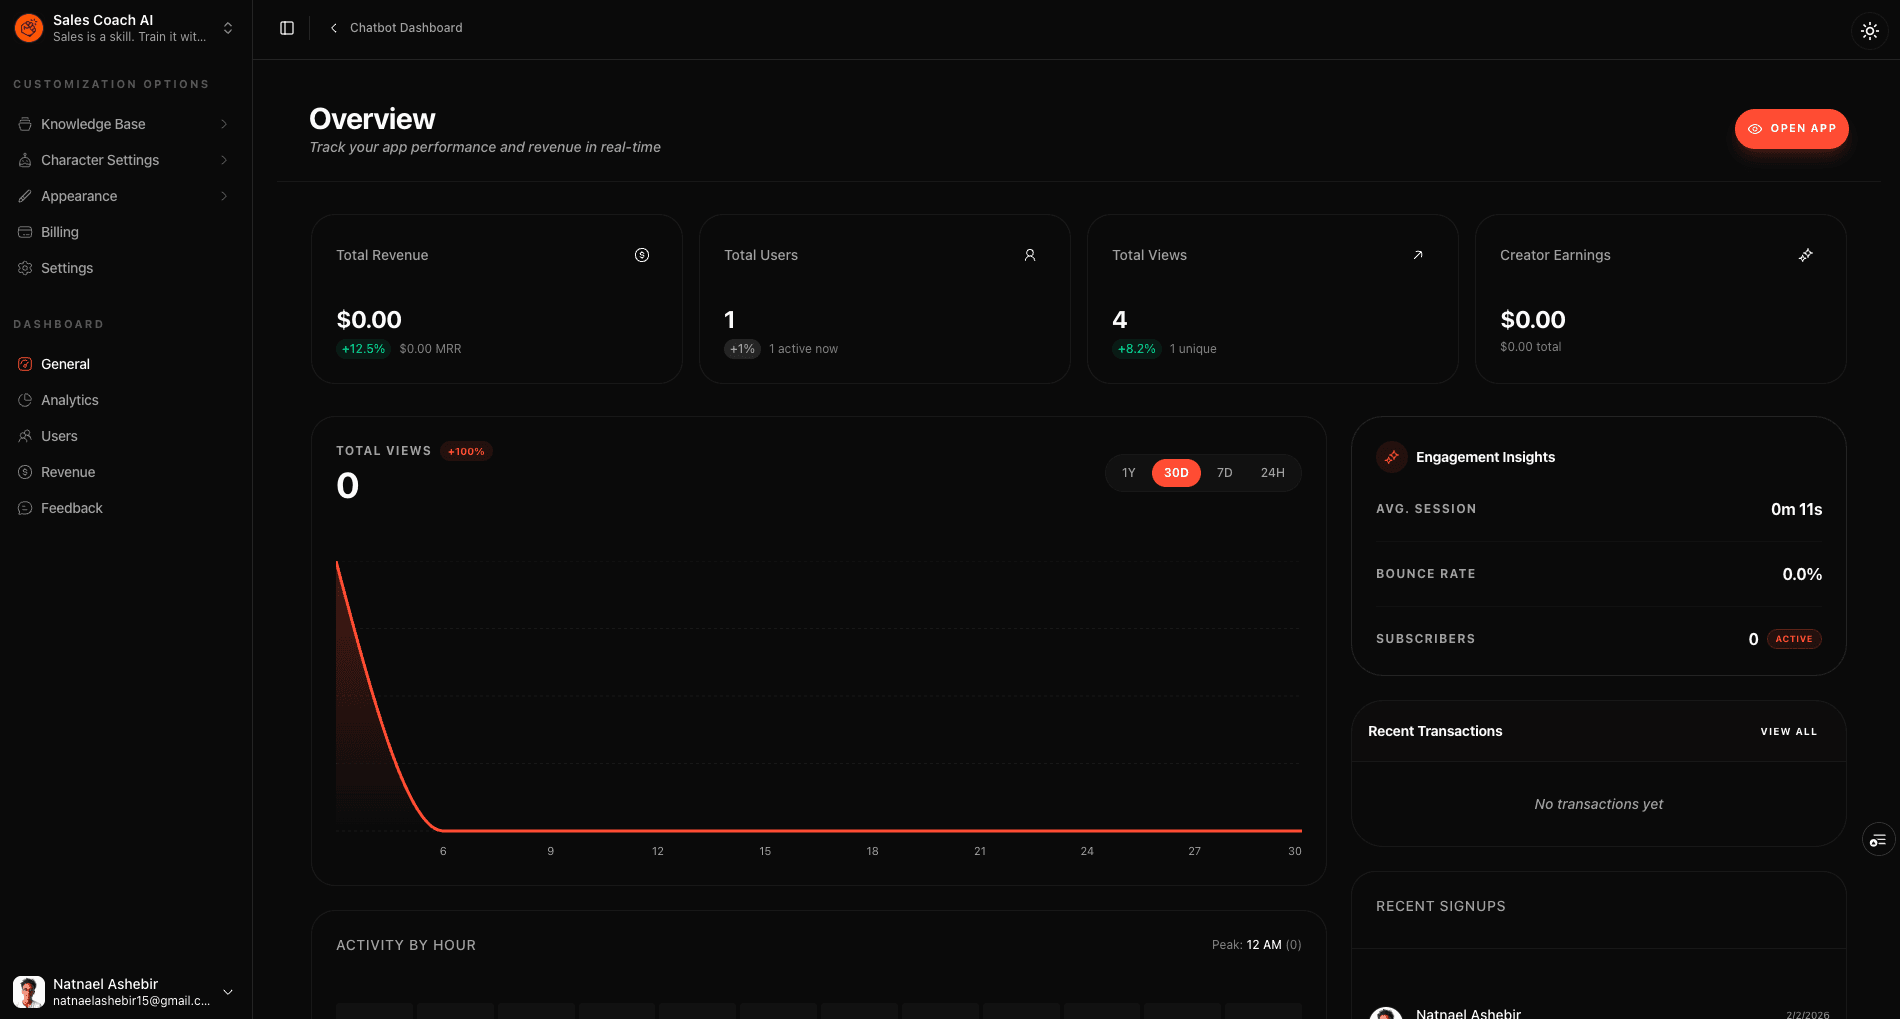Click the Users icon under Dashboard
The image size is (1900, 1019).
pos(25,436)
